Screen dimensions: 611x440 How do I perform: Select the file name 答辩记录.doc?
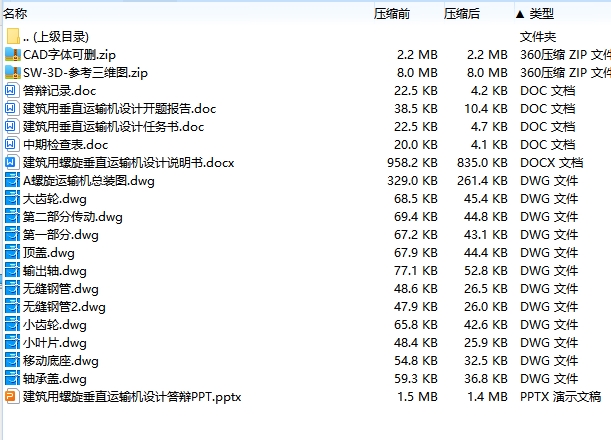coord(60,91)
